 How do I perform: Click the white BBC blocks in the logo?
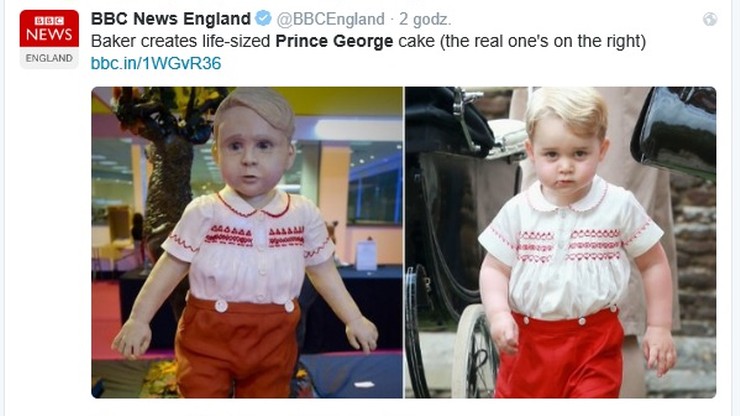tap(49, 21)
